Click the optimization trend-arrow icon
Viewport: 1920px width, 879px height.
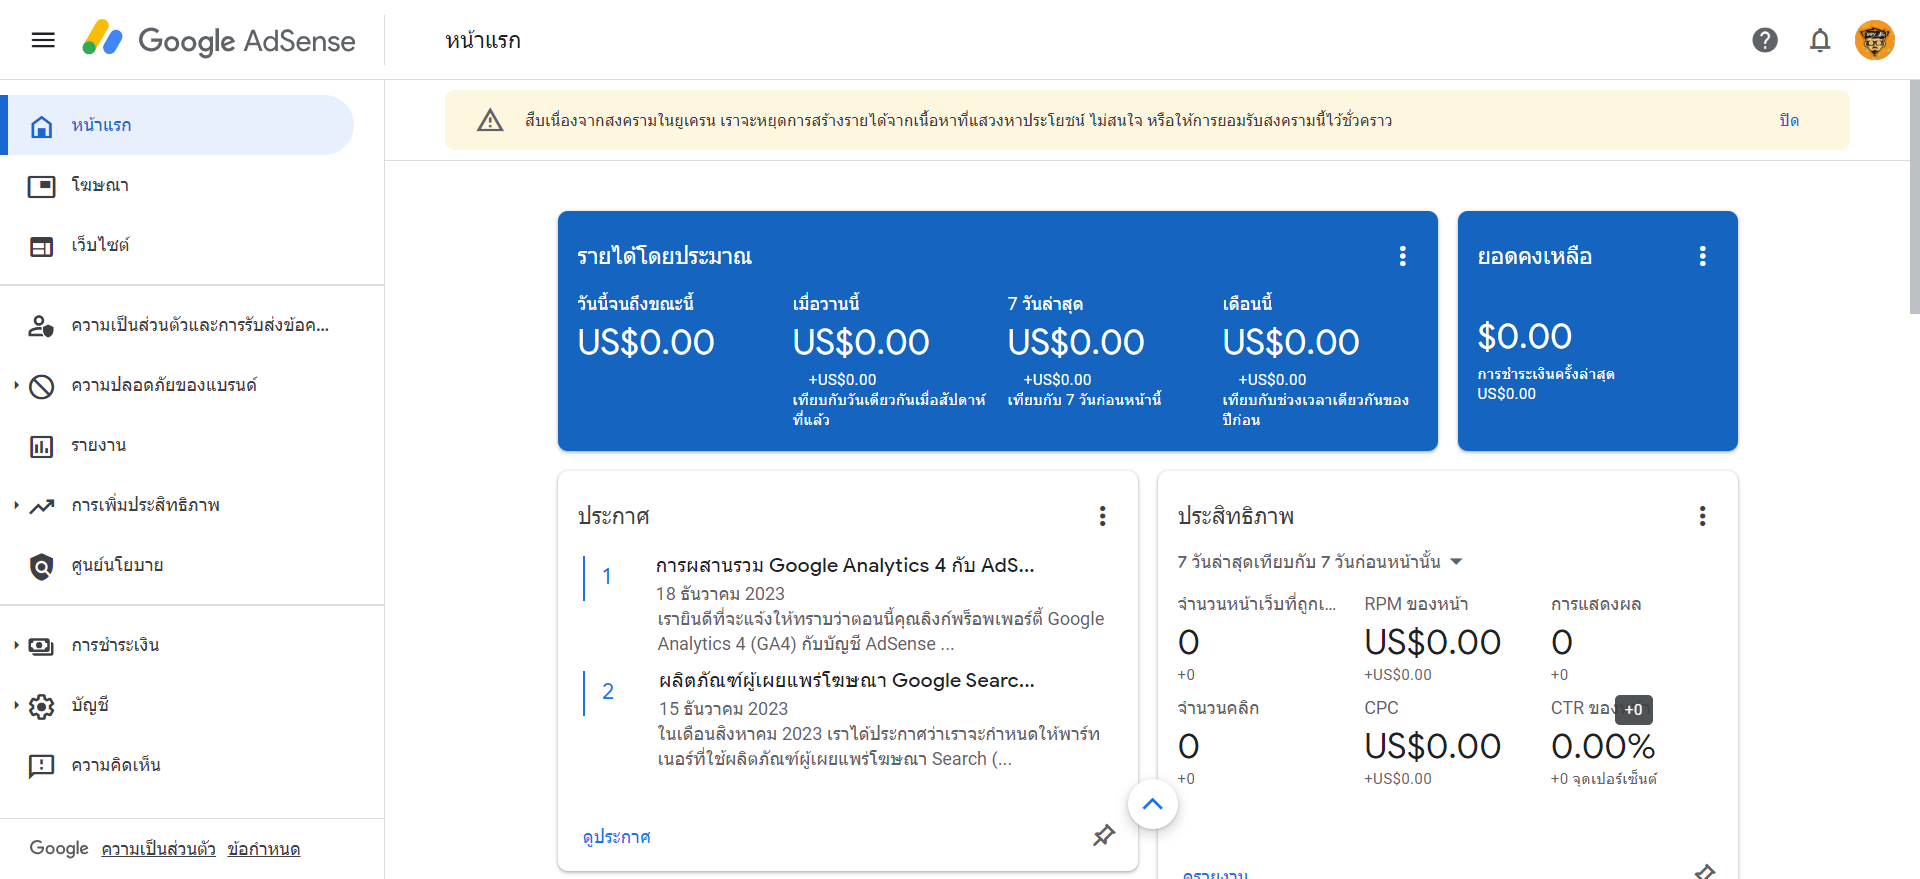pyautogui.click(x=41, y=506)
